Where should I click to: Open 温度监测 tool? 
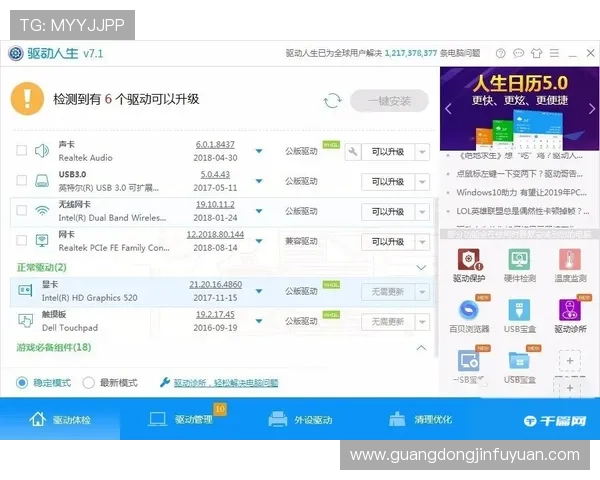pos(570,265)
